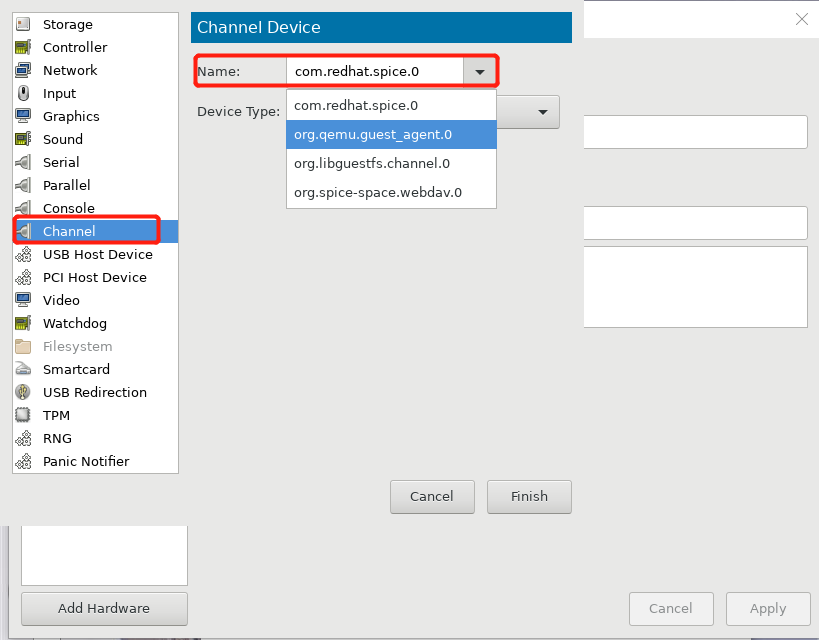Choose com.redhat.spice.0 from the list

(391, 106)
